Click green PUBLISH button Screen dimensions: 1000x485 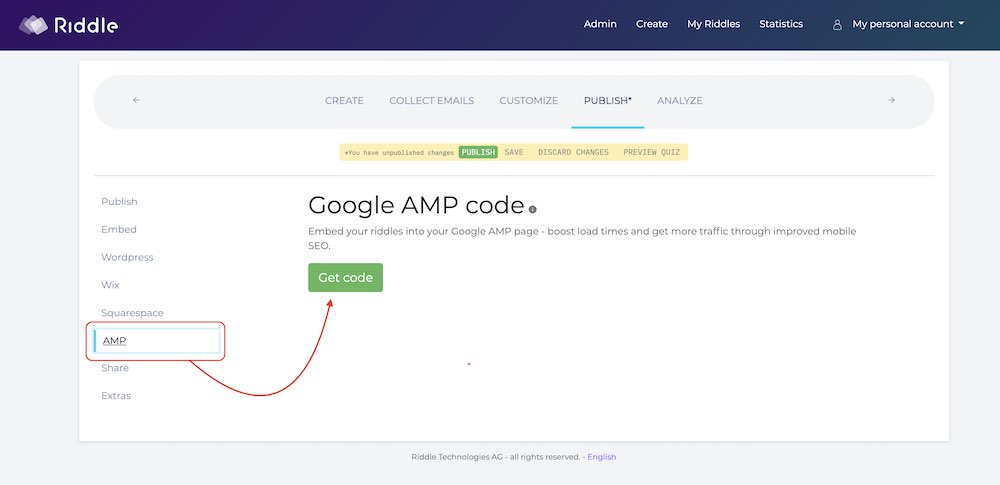tap(478, 153)
